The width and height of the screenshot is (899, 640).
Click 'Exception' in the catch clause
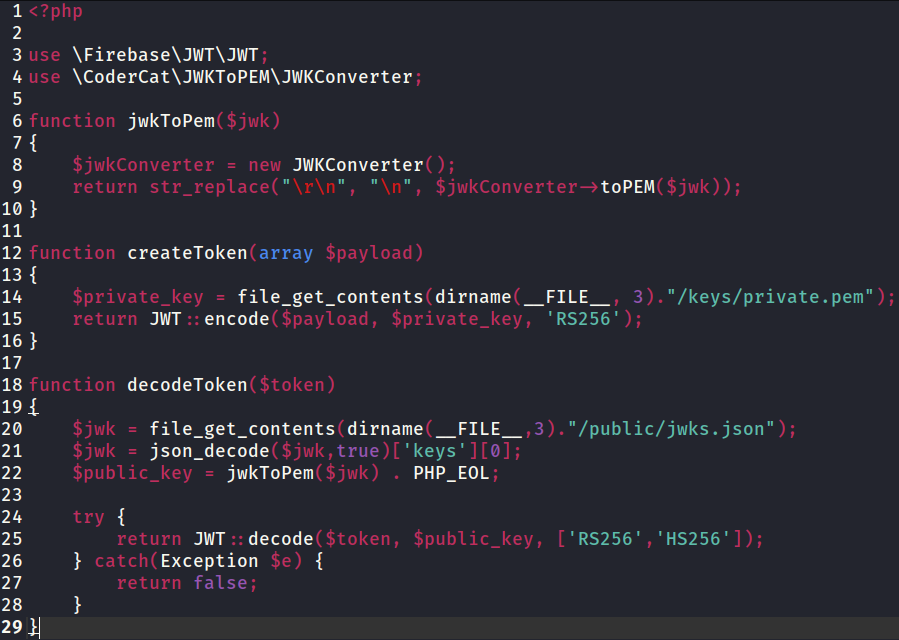click(x=209, y=561)
